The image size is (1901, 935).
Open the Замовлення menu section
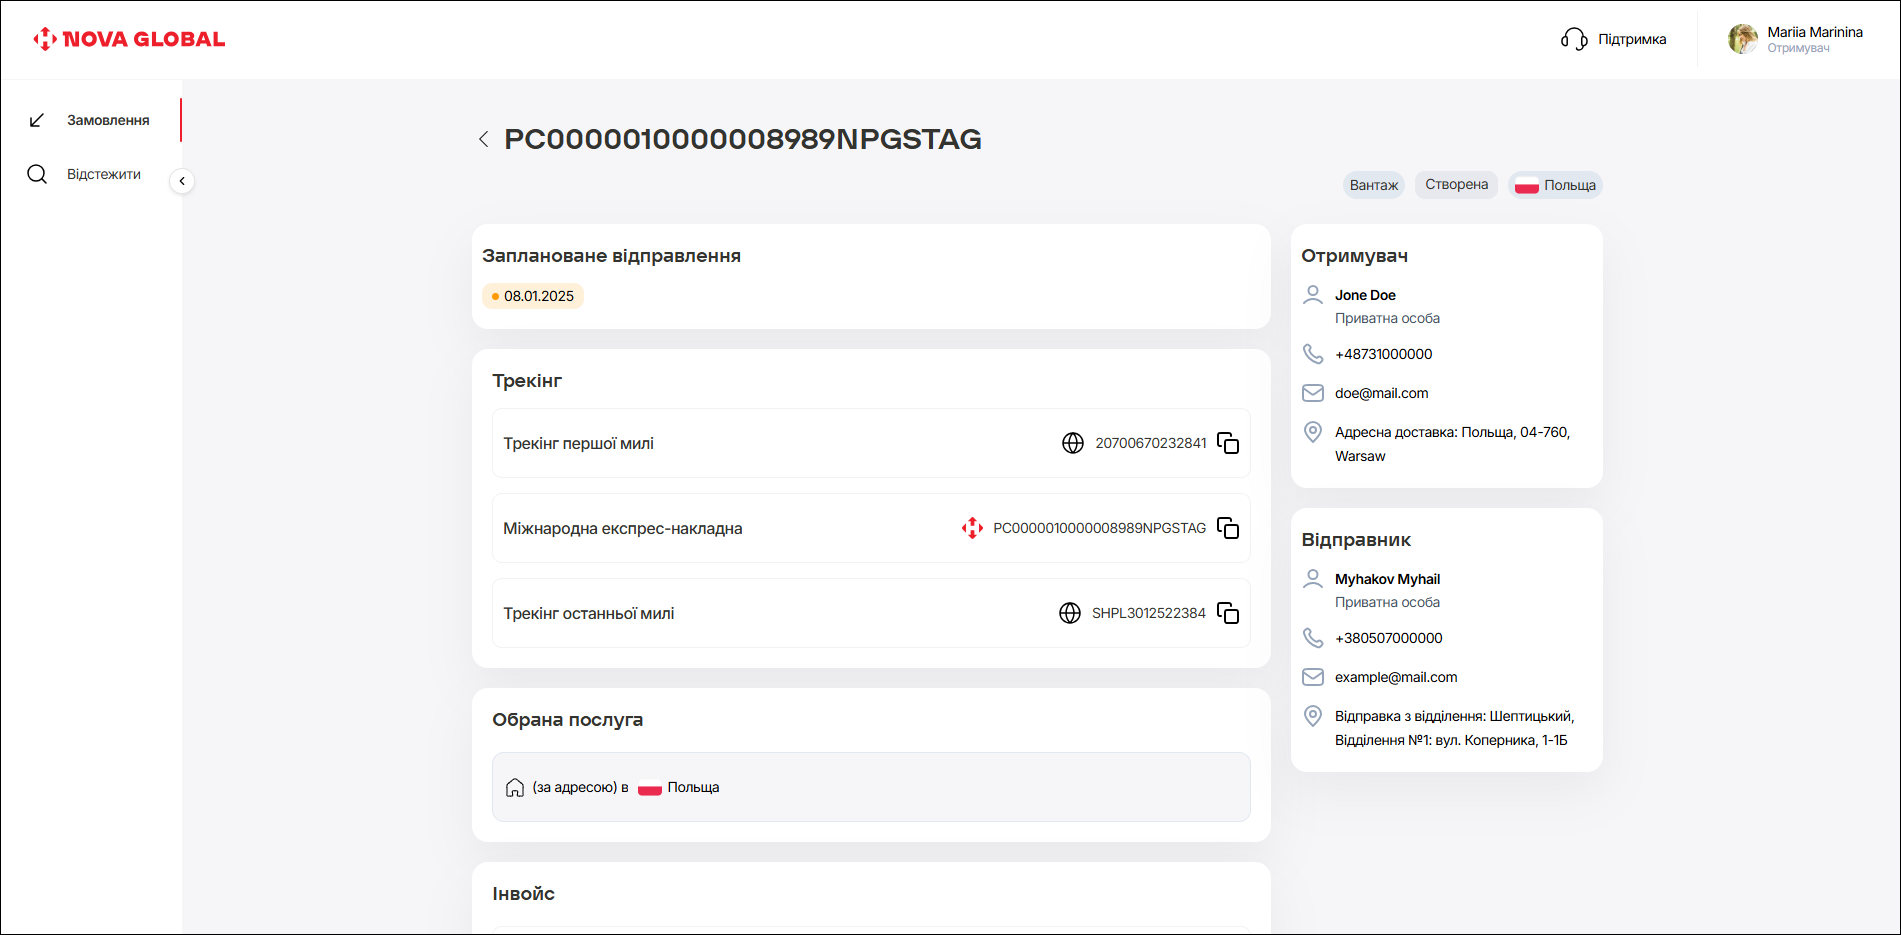(108, 120)
